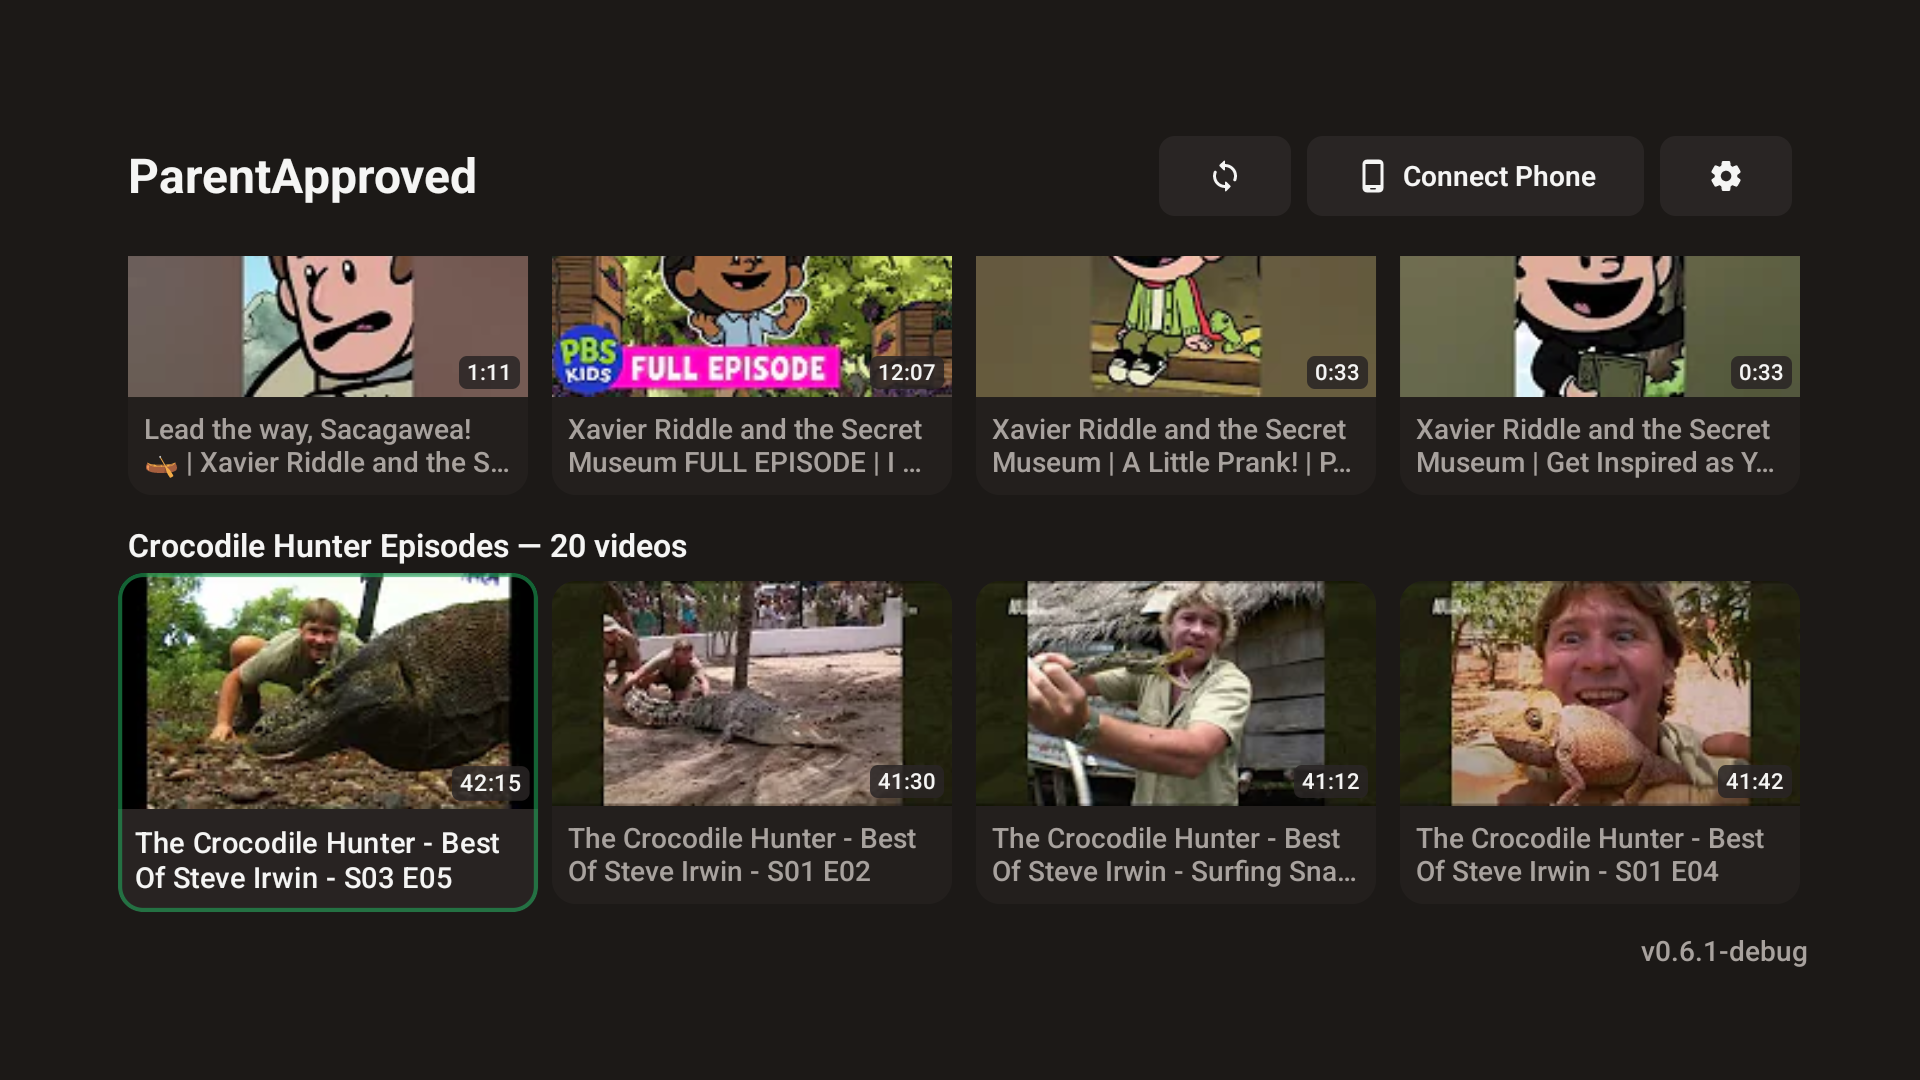
Task: Click the 12:07 duration badge on the full episode
Action: tap(906, 372)
